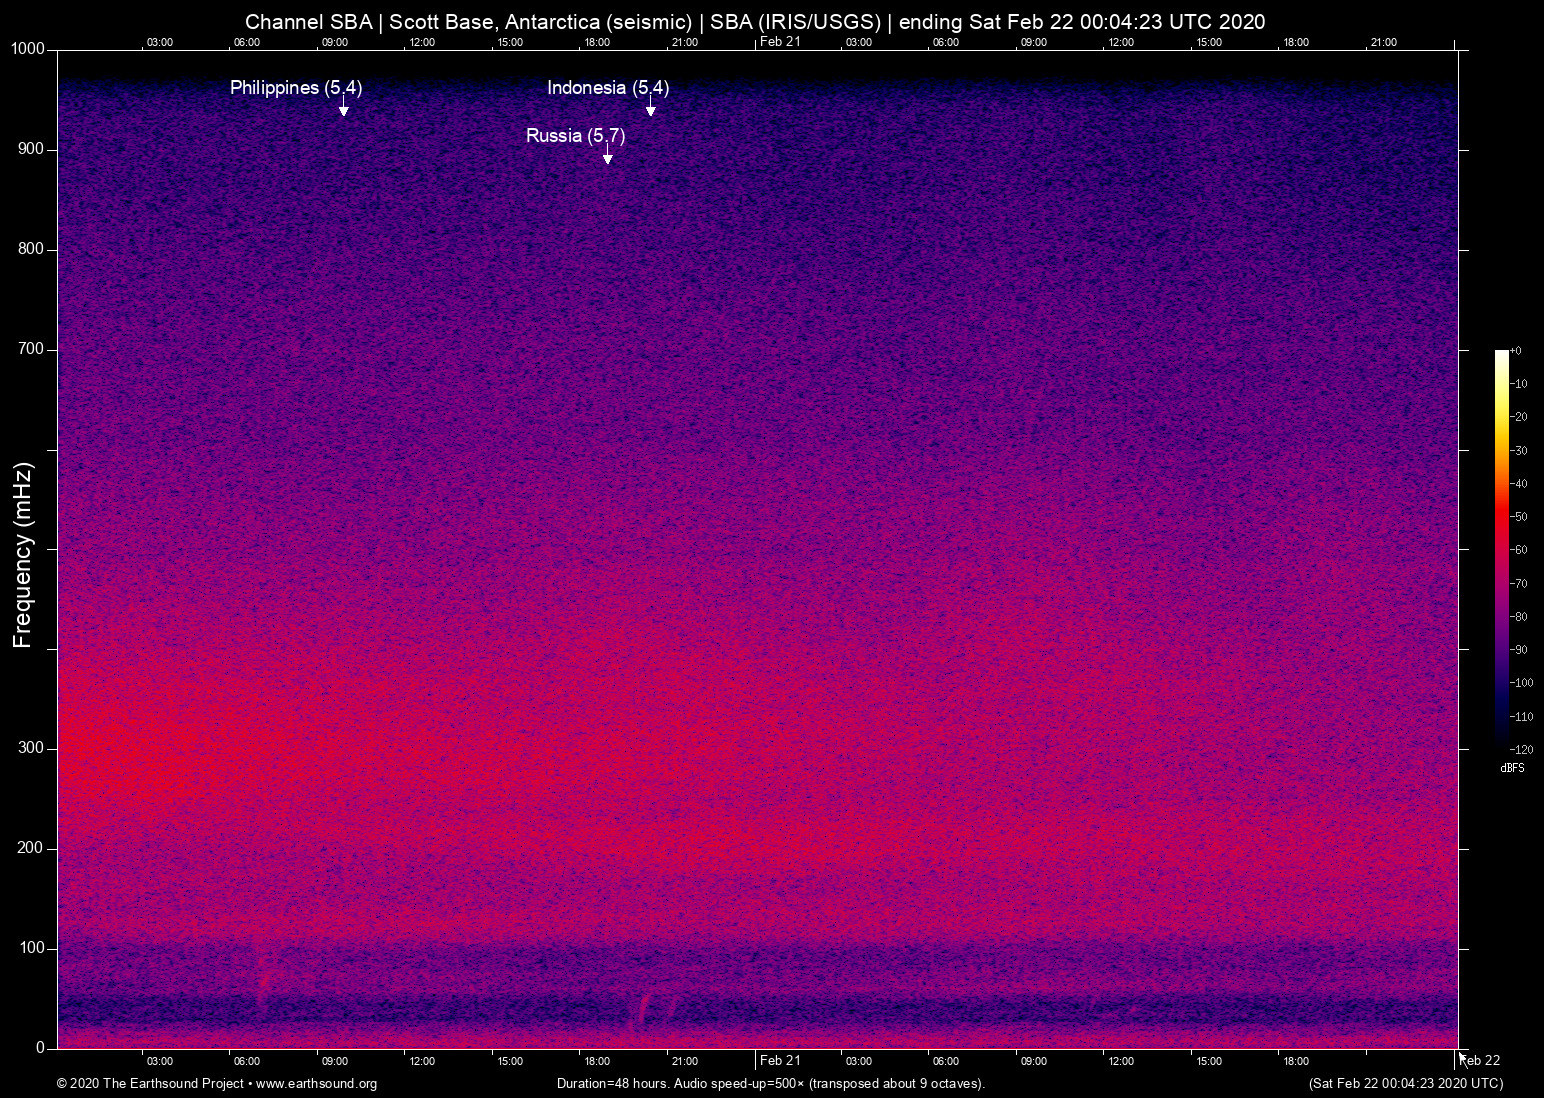Click the Feb 21 label on the top time axis
The width and height of the screenshot is (1544, 1098).
(x=780, y=41)
